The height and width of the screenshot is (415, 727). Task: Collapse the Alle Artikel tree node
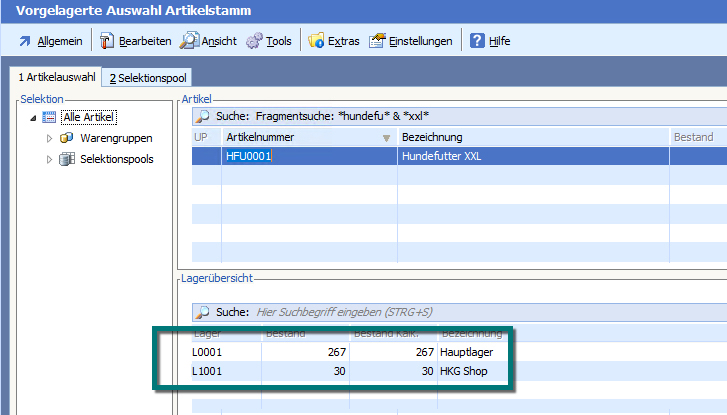[x=33, y=118]
